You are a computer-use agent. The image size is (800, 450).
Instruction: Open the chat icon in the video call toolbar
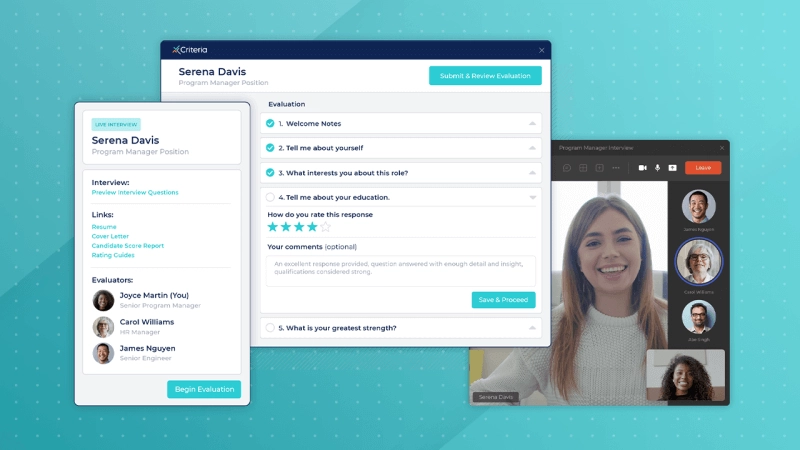point(567,168)
